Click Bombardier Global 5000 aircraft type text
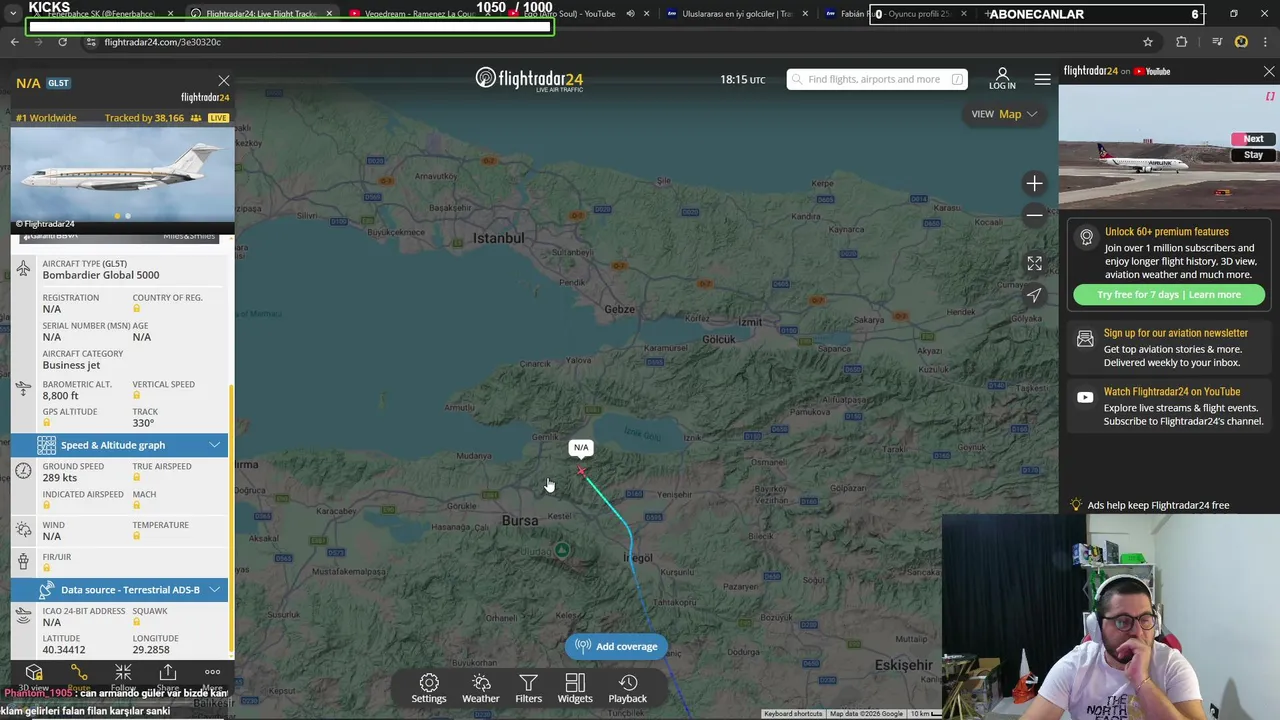Image resolution: width=1280 pixels, height=720 pixels. click(100, 275)
